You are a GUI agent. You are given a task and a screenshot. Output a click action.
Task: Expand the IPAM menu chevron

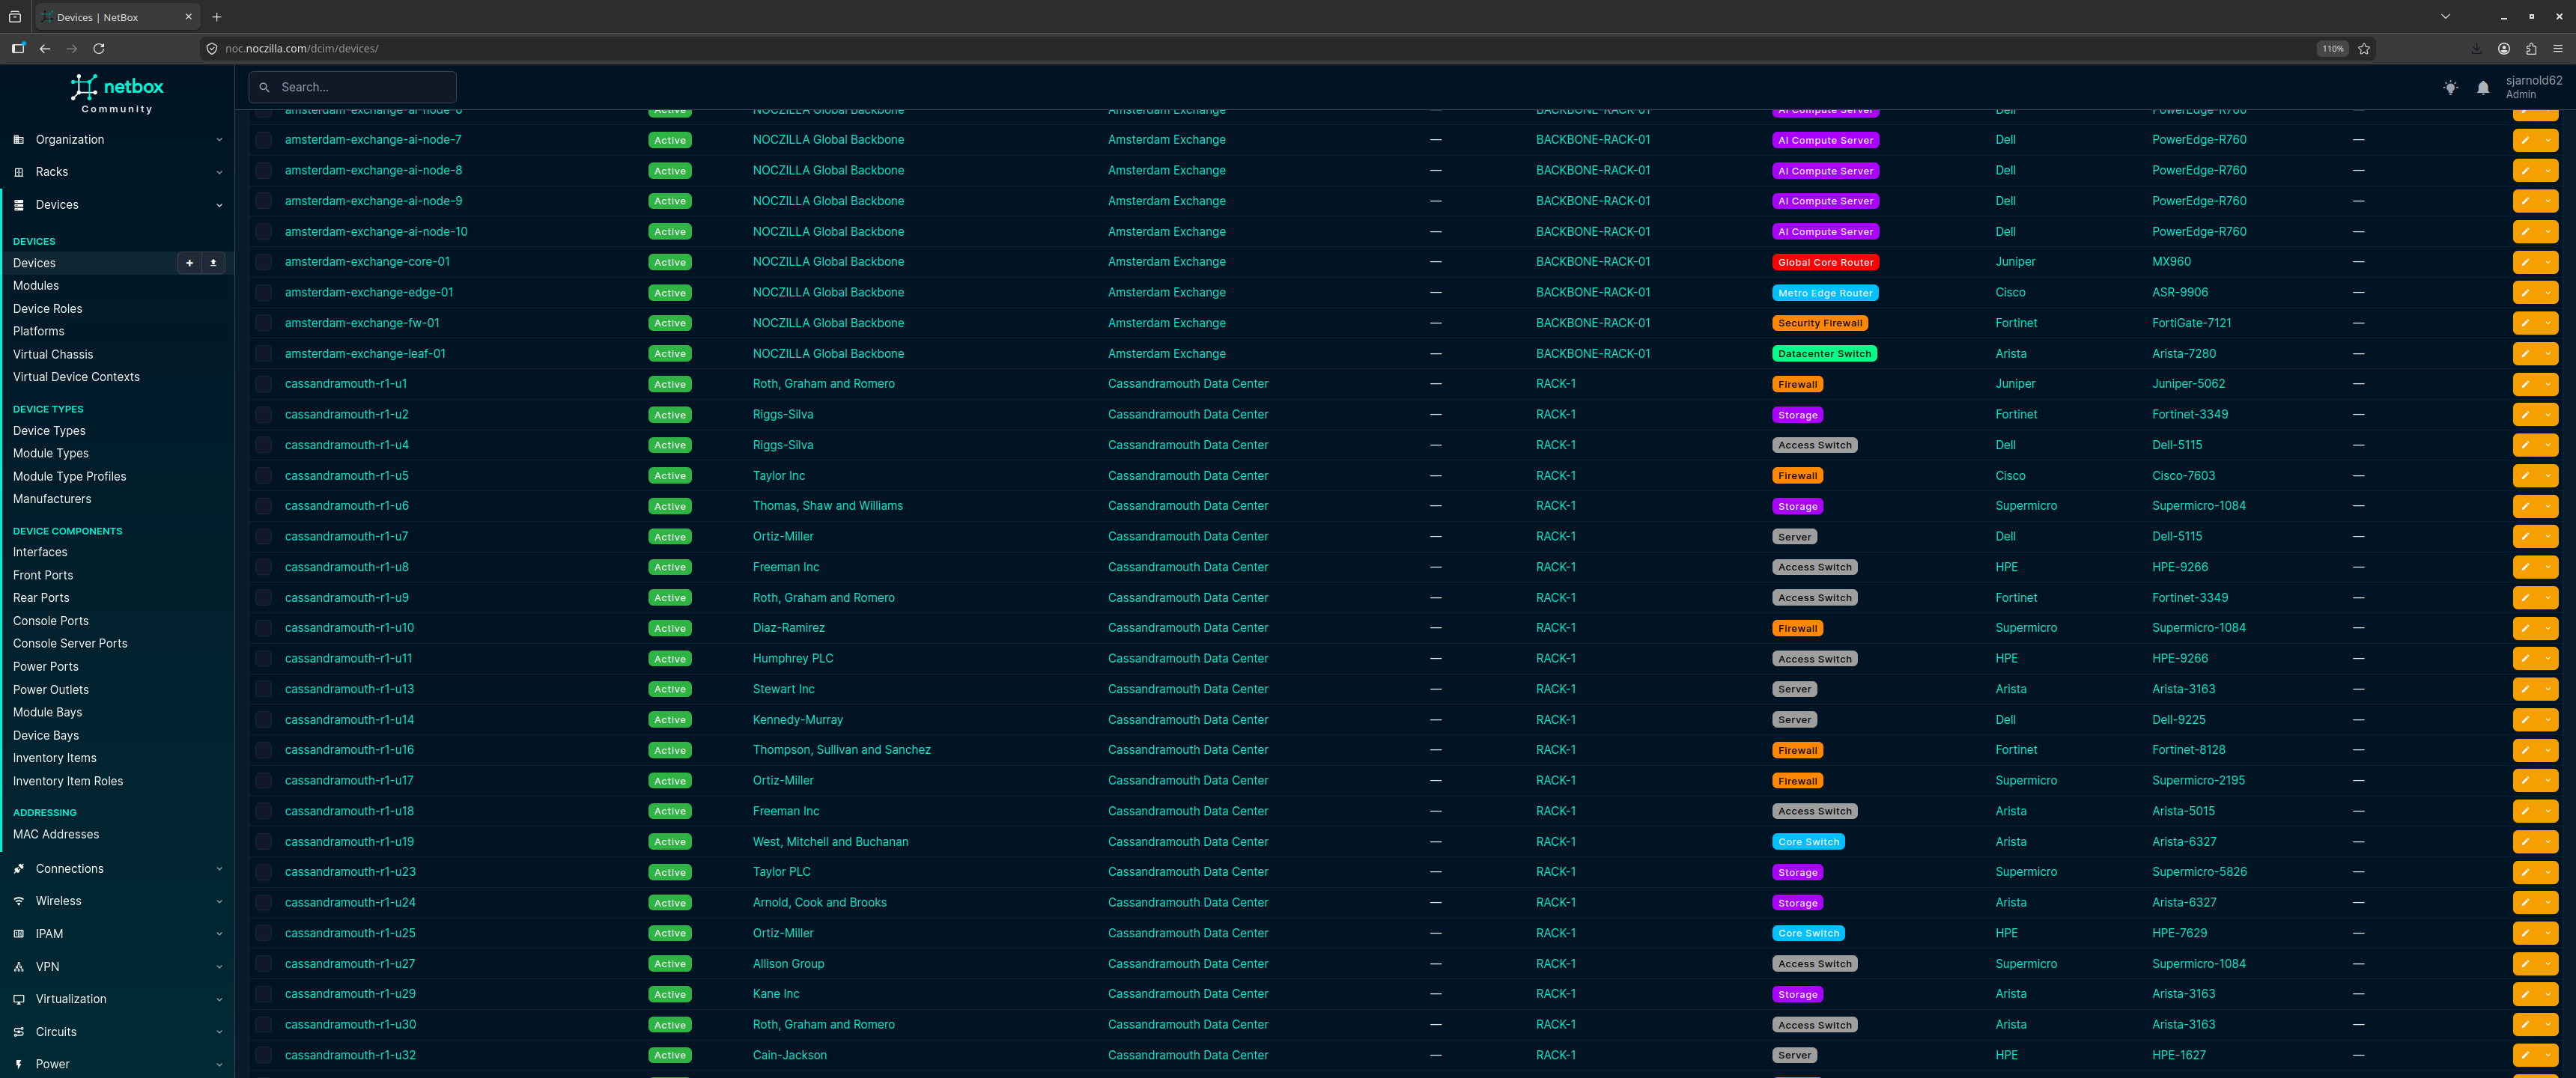[x=219, y=934]
